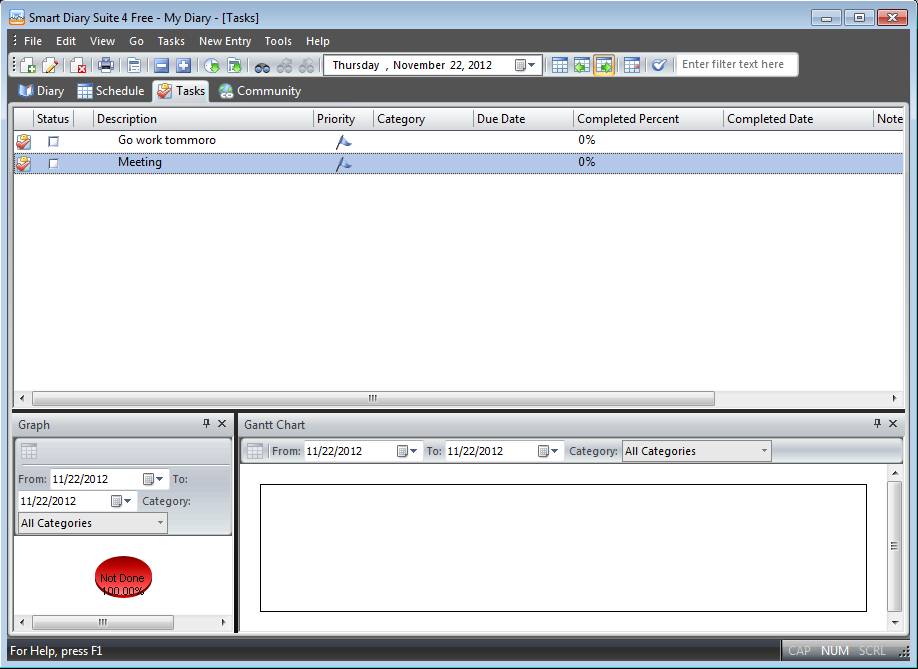Mark the 'Meeting' task checkbox as done
The image size is (918, 669).
pos(54,163)
